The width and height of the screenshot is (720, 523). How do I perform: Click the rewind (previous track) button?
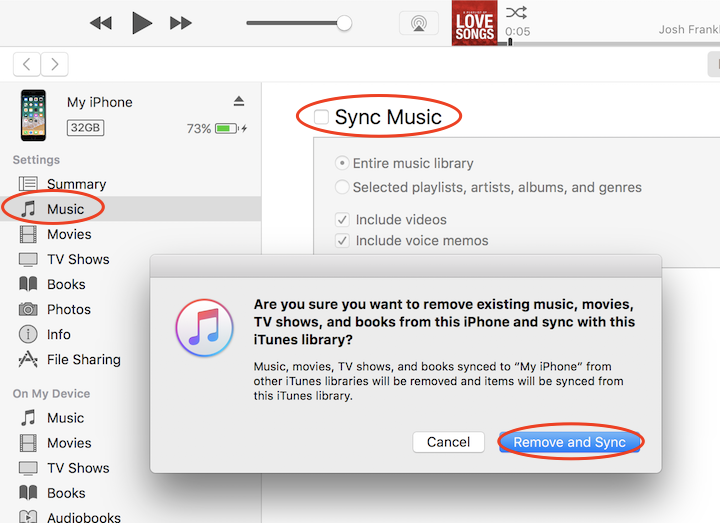[101, 23]
